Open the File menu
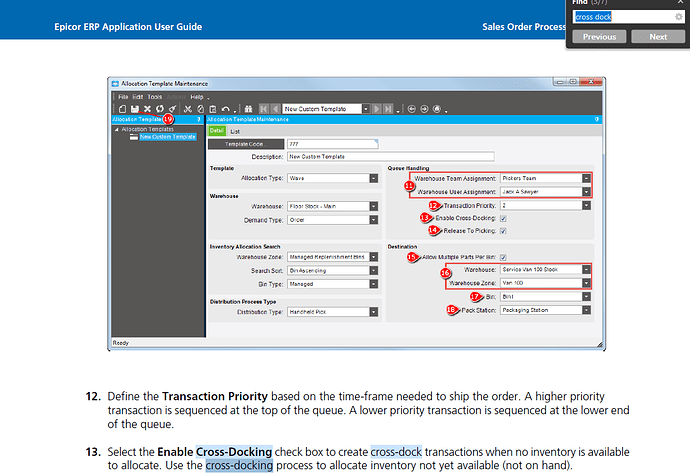Image resolution: width=690 pixels, height=476 pixels. point(123,97)
